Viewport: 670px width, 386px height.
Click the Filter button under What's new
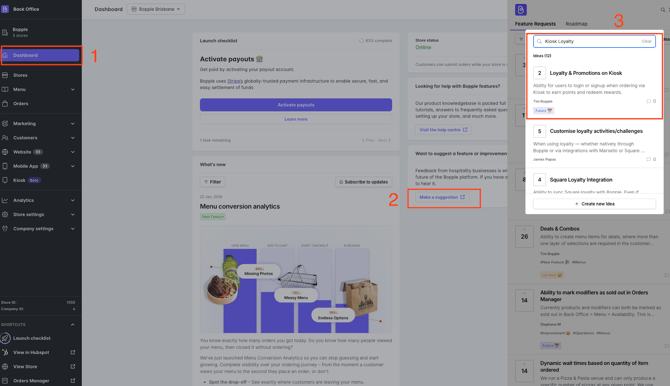[x=212, y=182]
